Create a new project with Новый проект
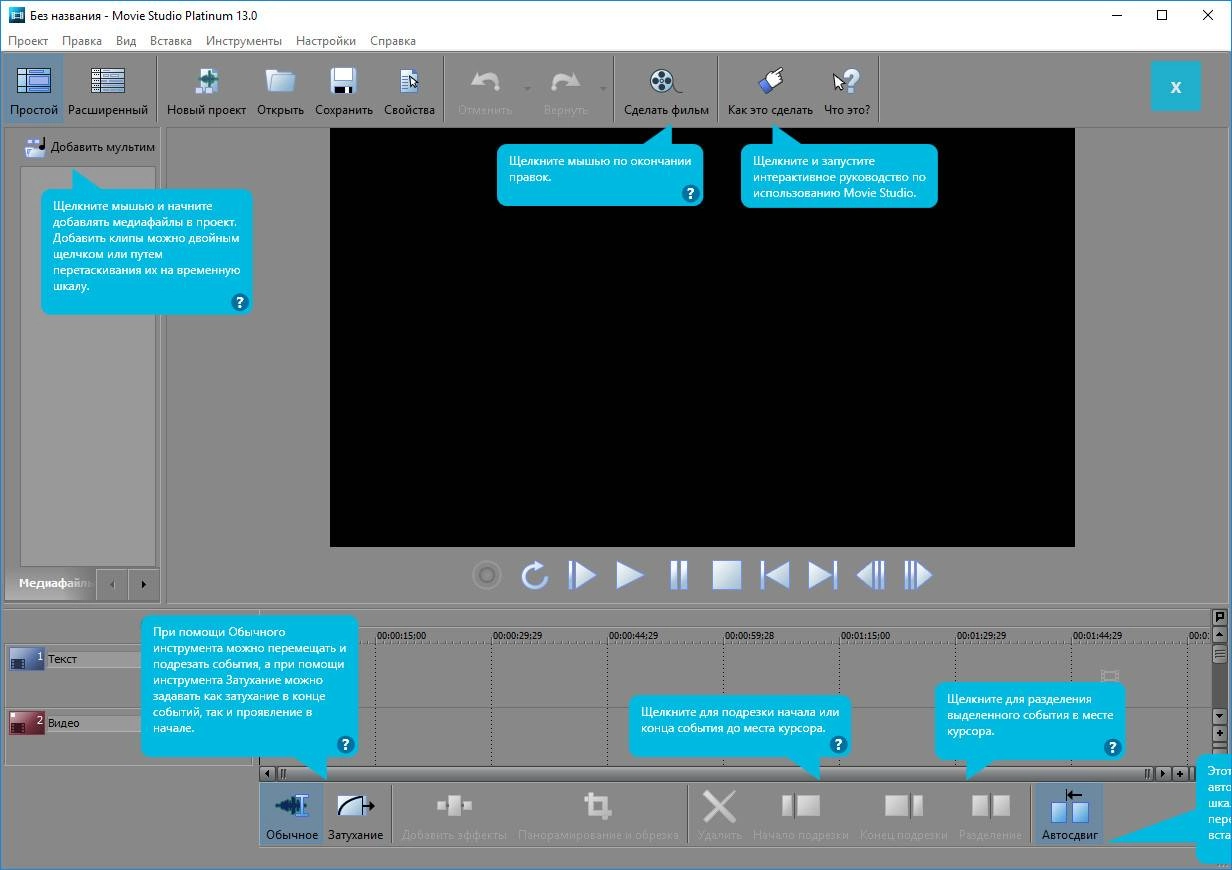The height and width of the screenshot is (870, 1232). click(207, 90)
